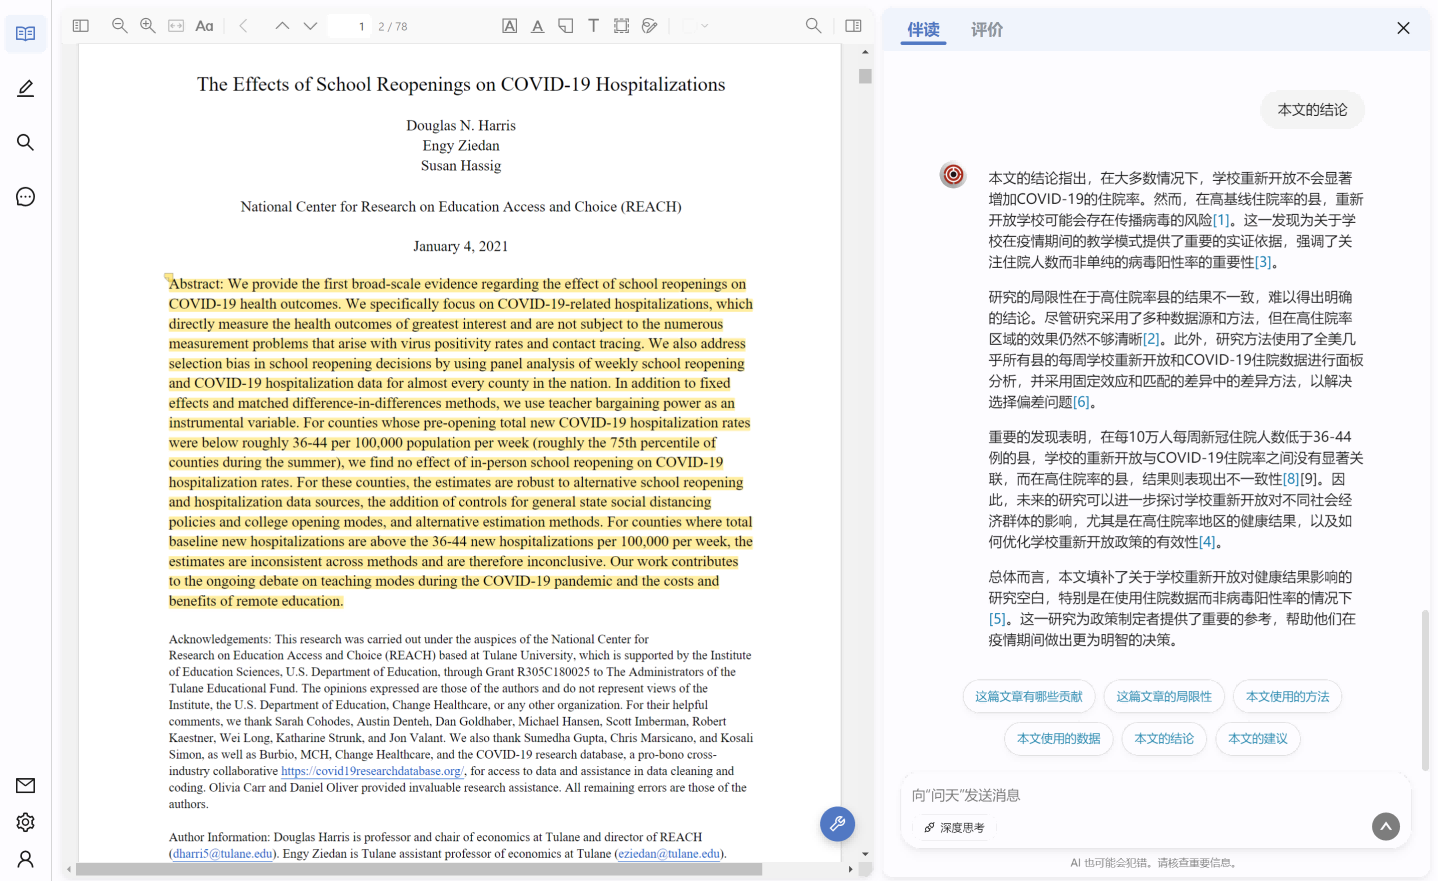
Task: Open the covid19researchdatabase.org link
Action: 372,771
